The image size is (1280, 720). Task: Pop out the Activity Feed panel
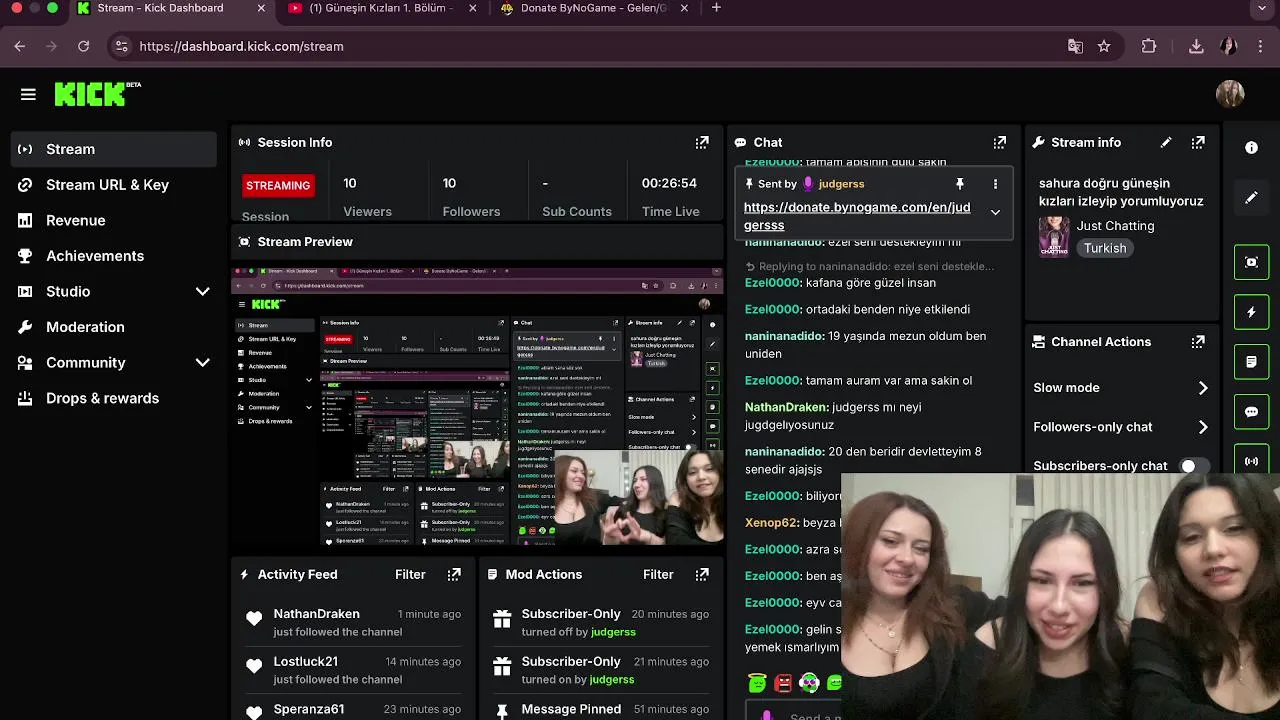pos(454,575)
